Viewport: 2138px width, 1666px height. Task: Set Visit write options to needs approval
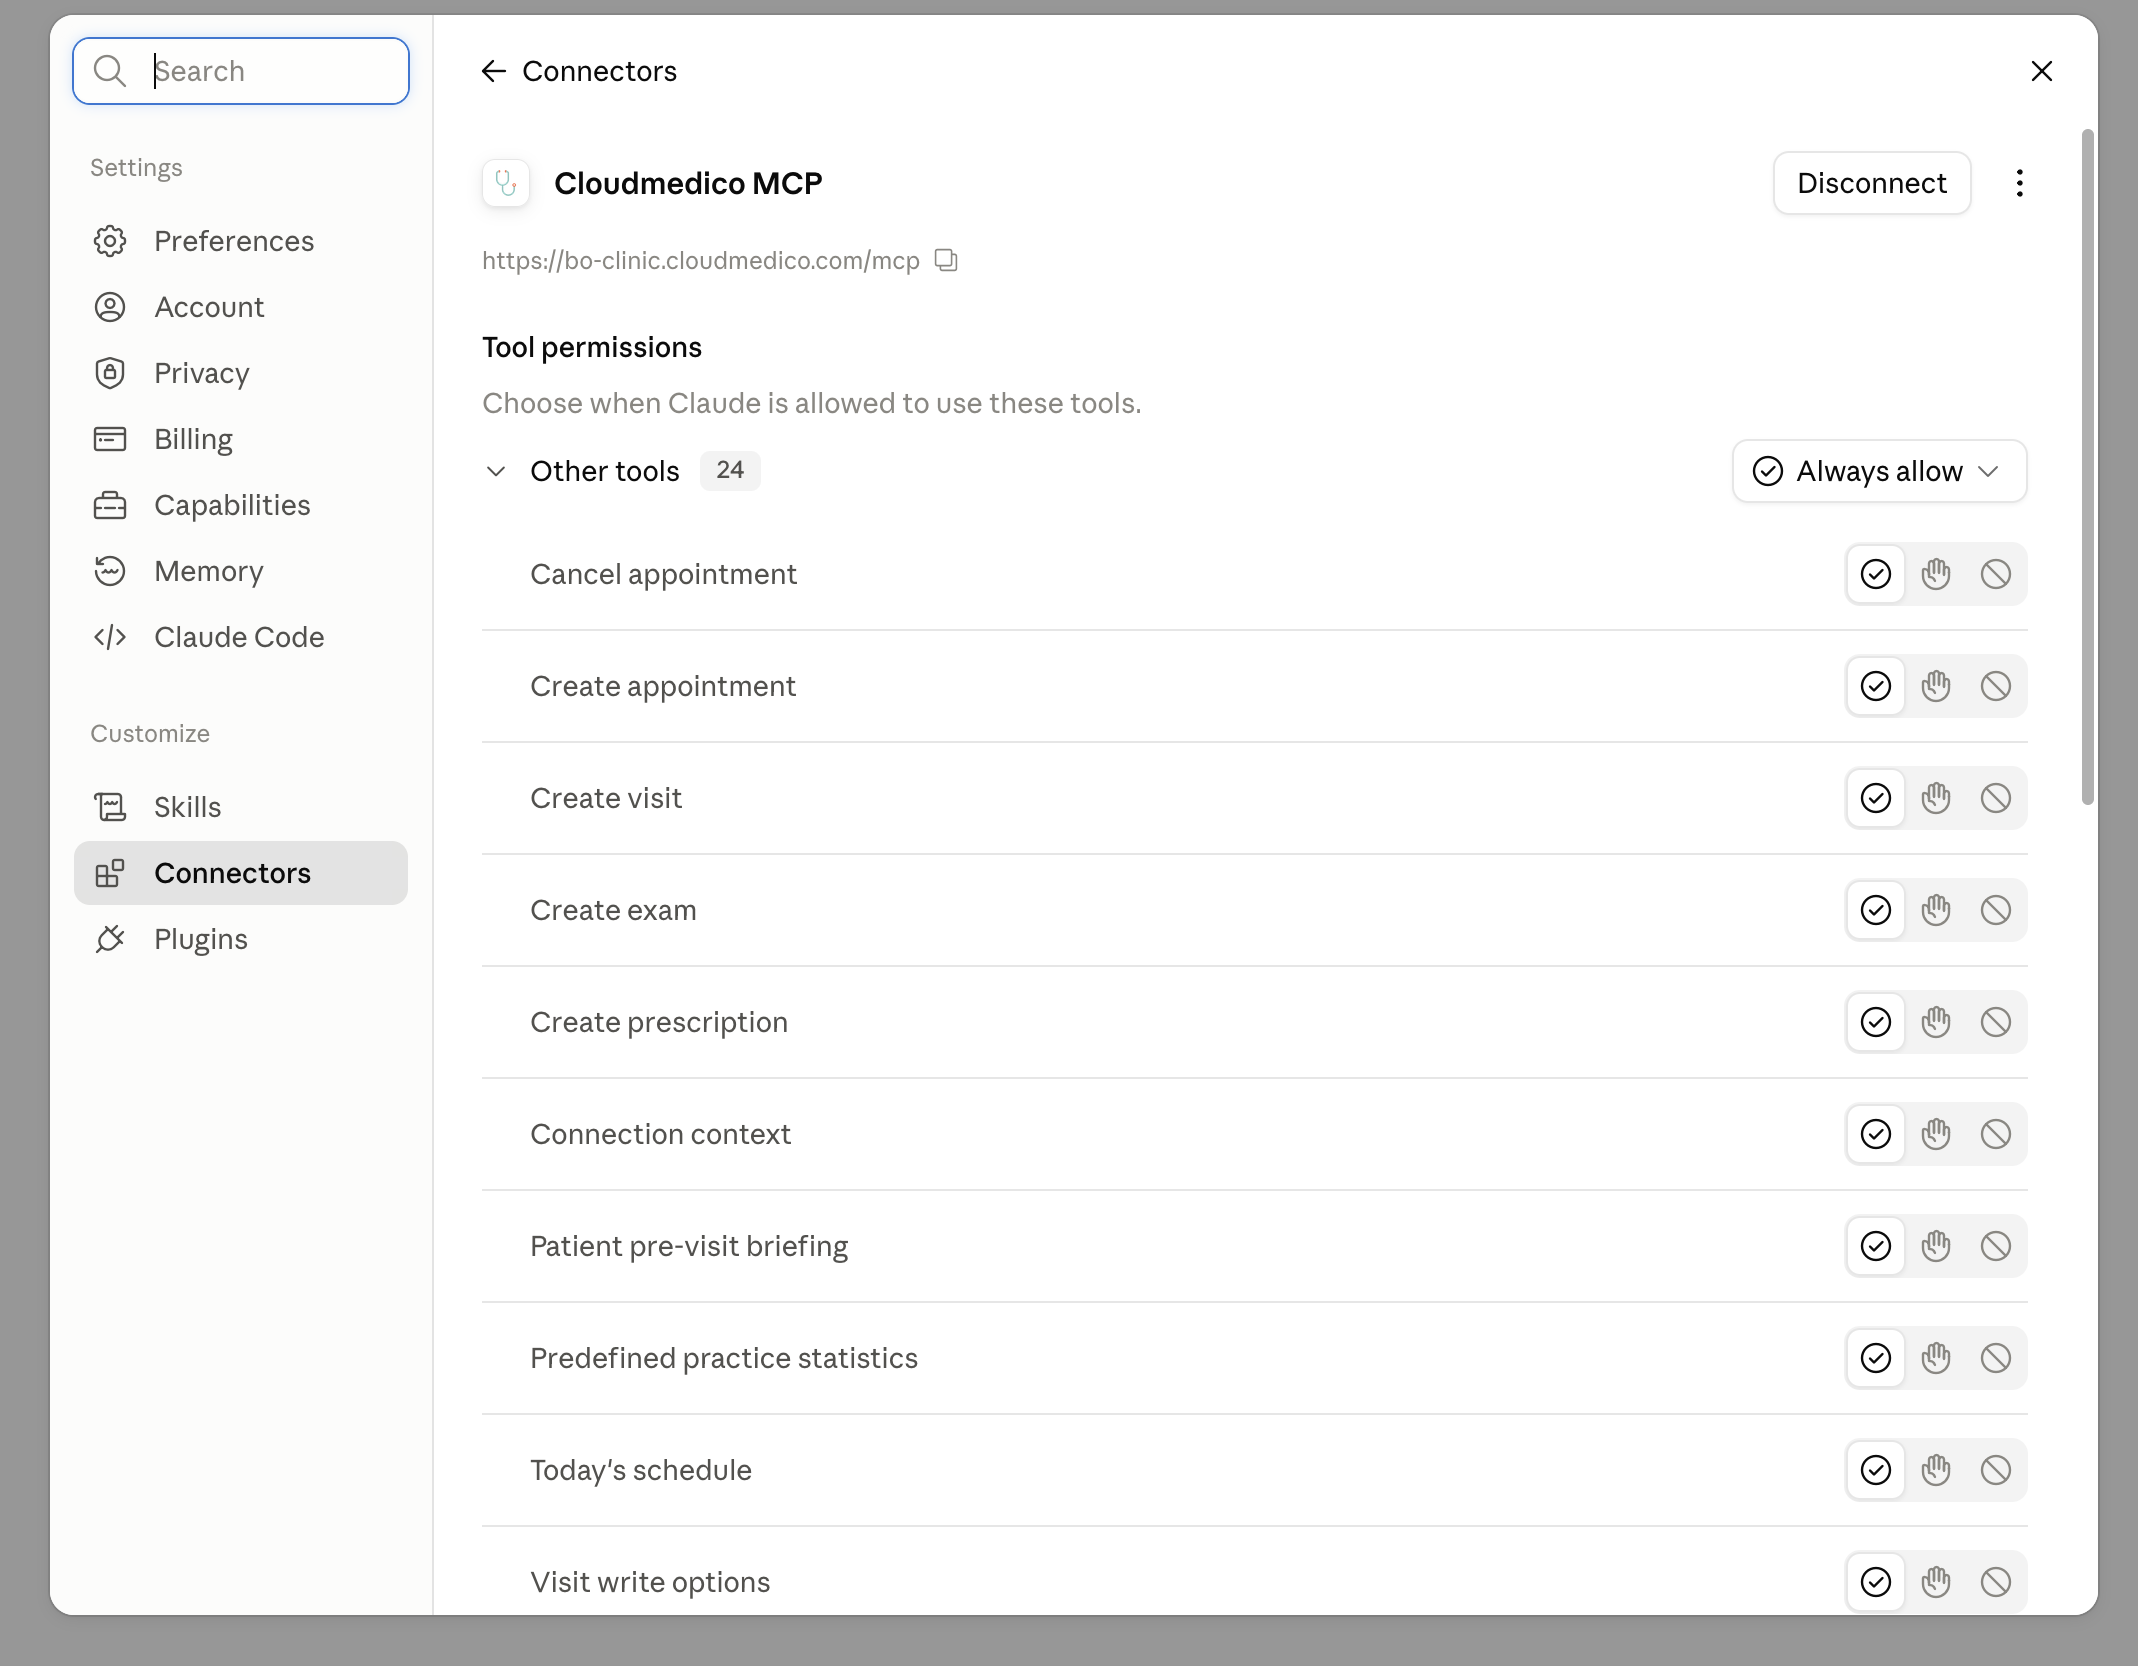click(x=1936, y=1582)
